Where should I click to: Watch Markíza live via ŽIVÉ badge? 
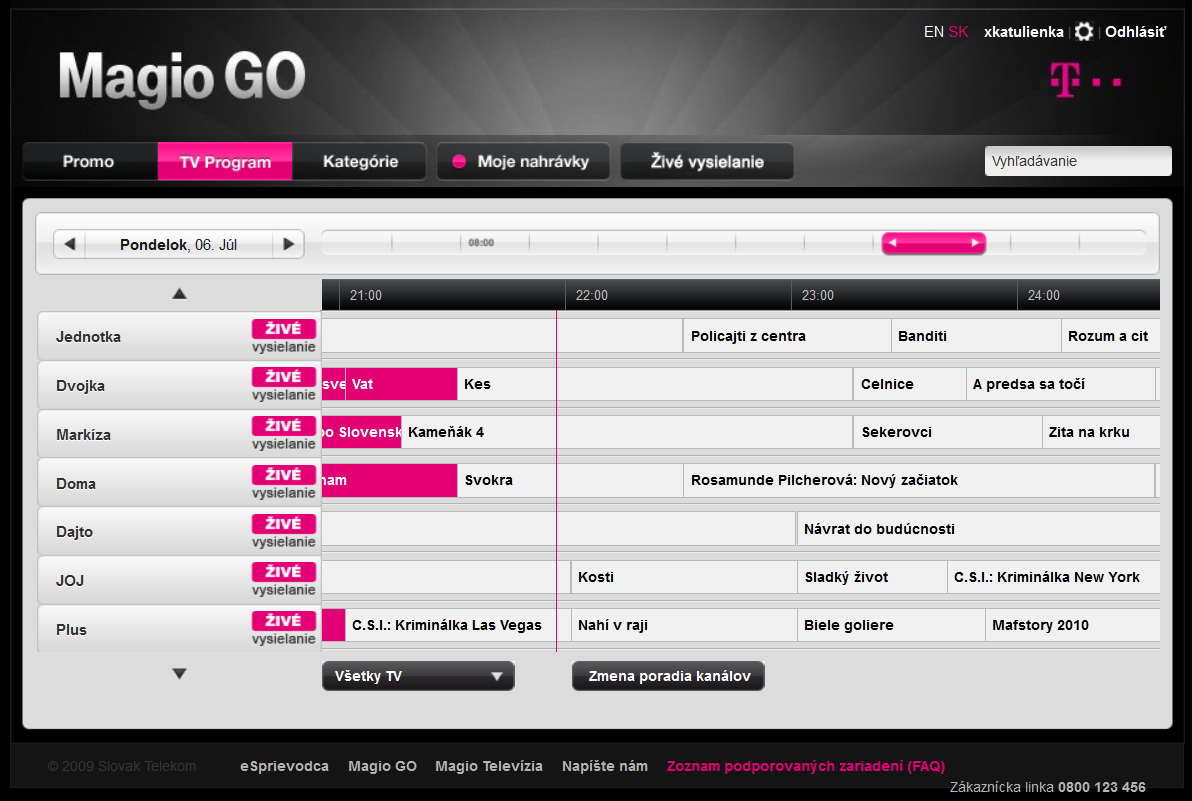pyautogui.click(x=284, y=426)
